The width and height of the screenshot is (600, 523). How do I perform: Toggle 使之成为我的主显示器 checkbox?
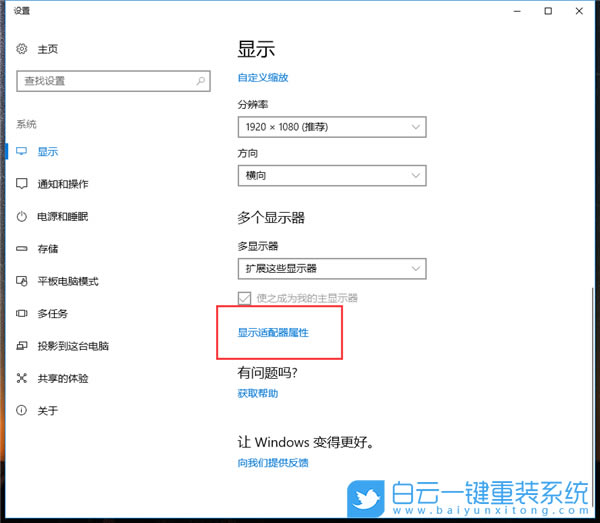(244, 298)
